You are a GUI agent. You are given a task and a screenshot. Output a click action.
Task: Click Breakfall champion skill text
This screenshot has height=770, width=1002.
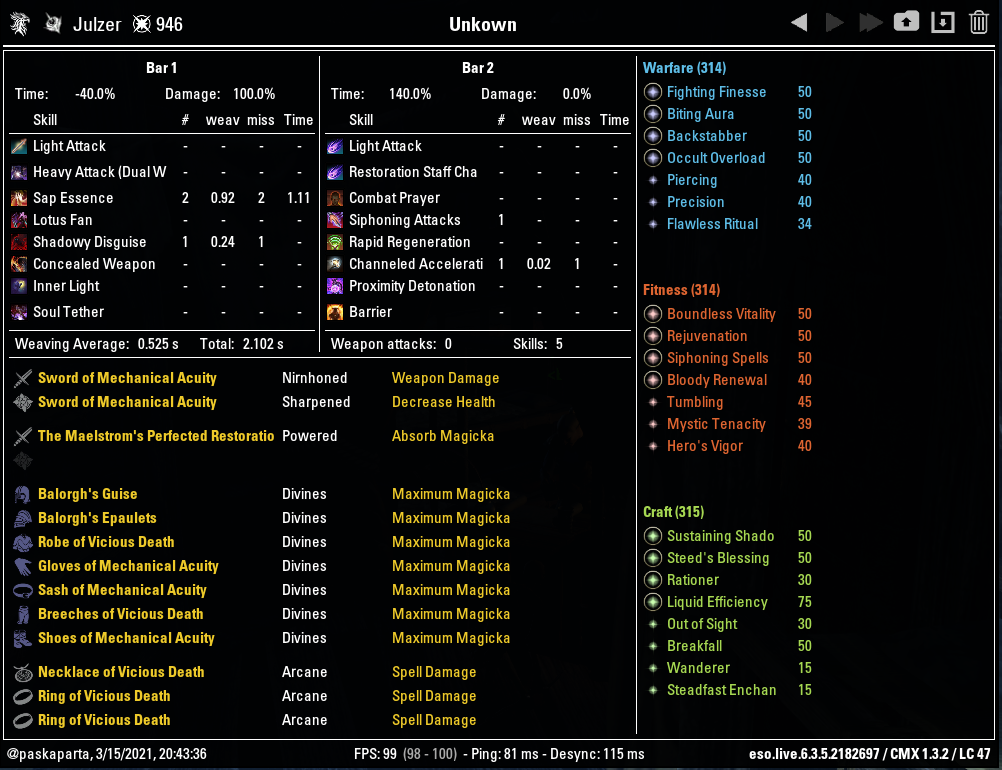point(695,646)
